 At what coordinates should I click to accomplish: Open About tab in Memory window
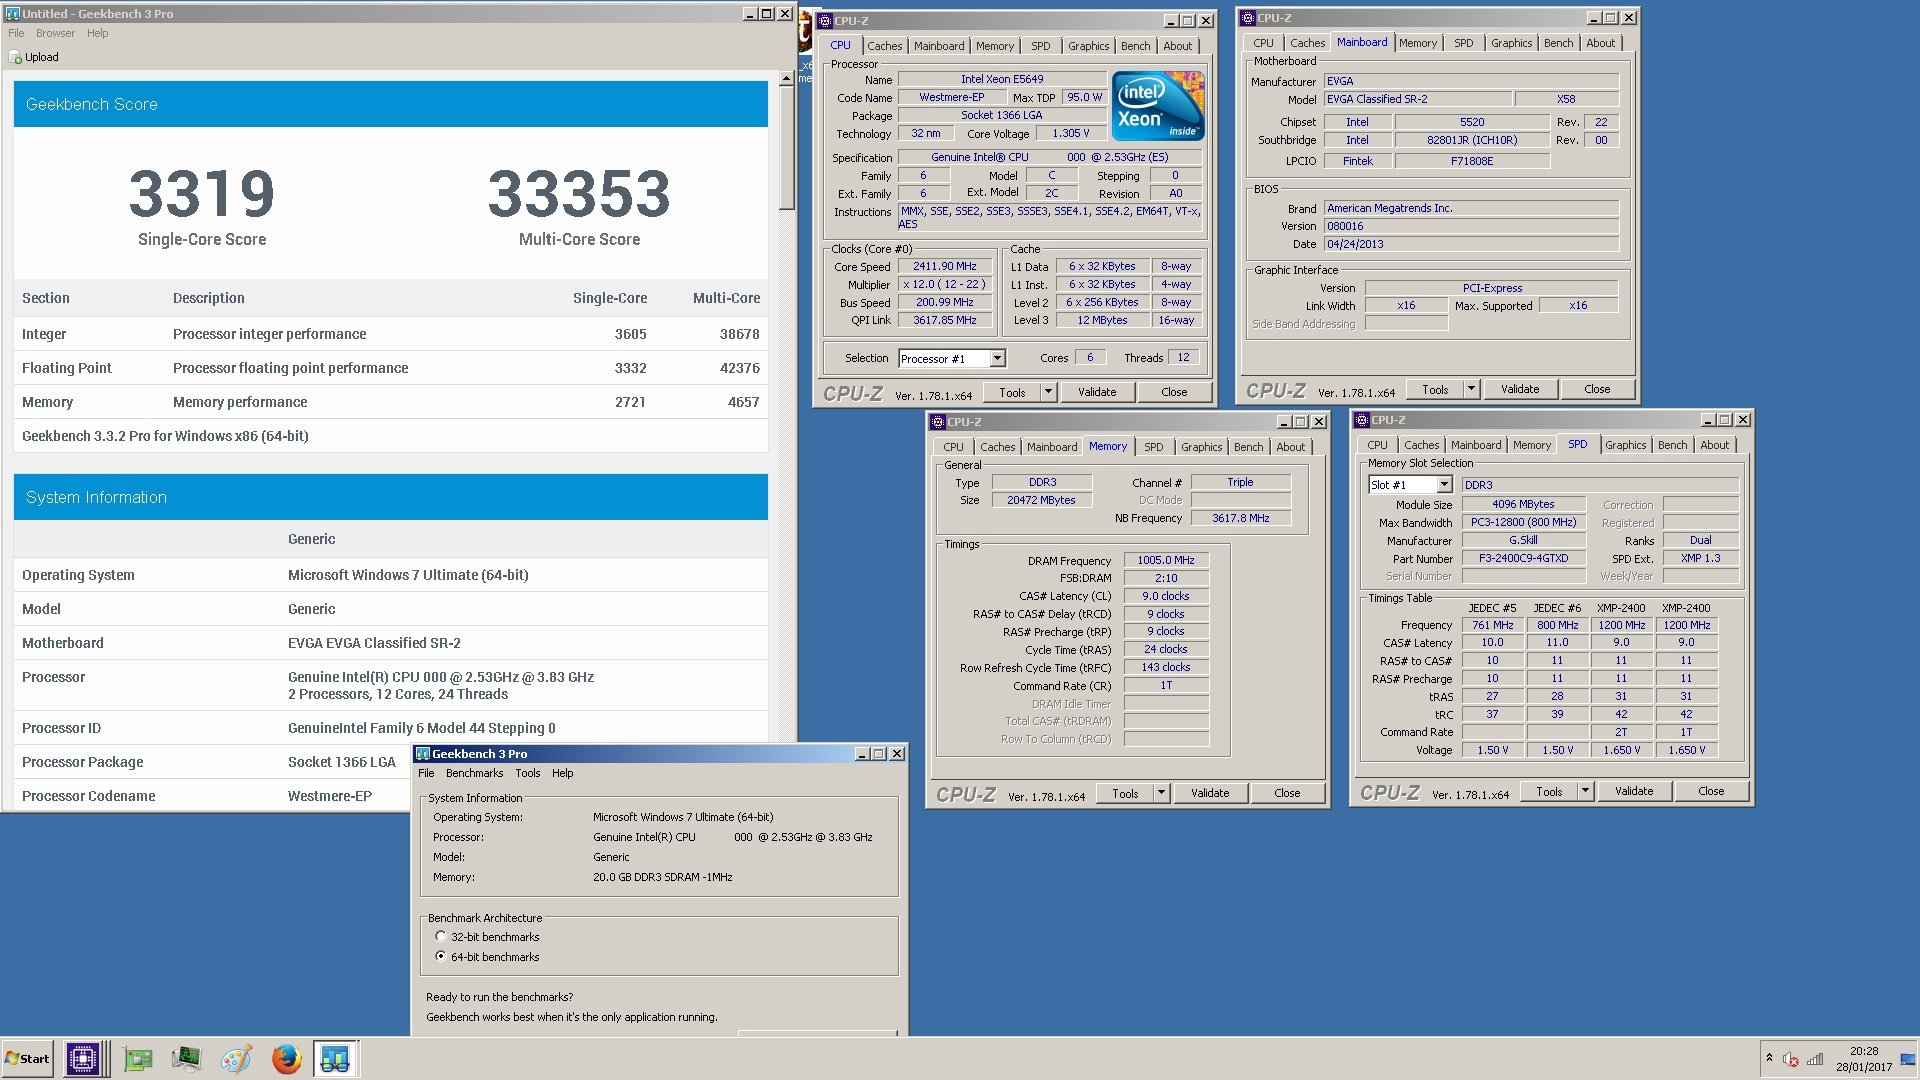1290,447
